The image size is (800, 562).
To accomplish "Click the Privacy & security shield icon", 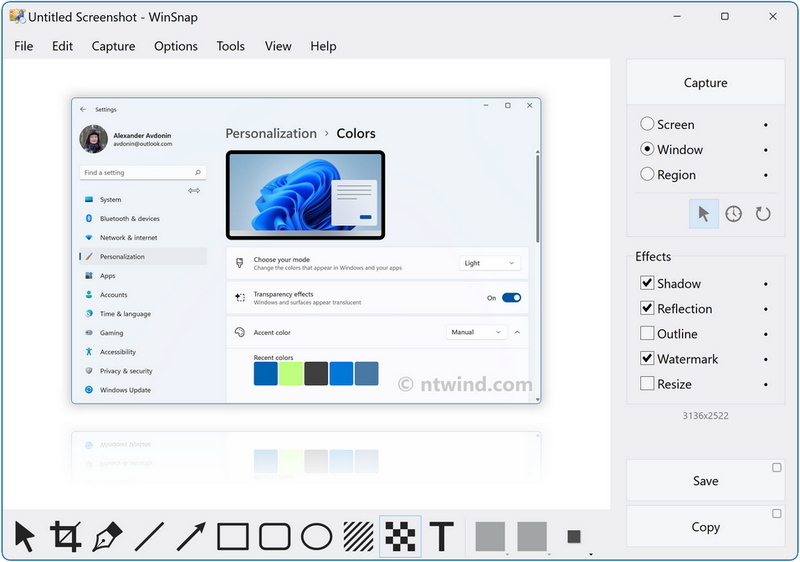I will pyautogui.click(x=89, y=371).
